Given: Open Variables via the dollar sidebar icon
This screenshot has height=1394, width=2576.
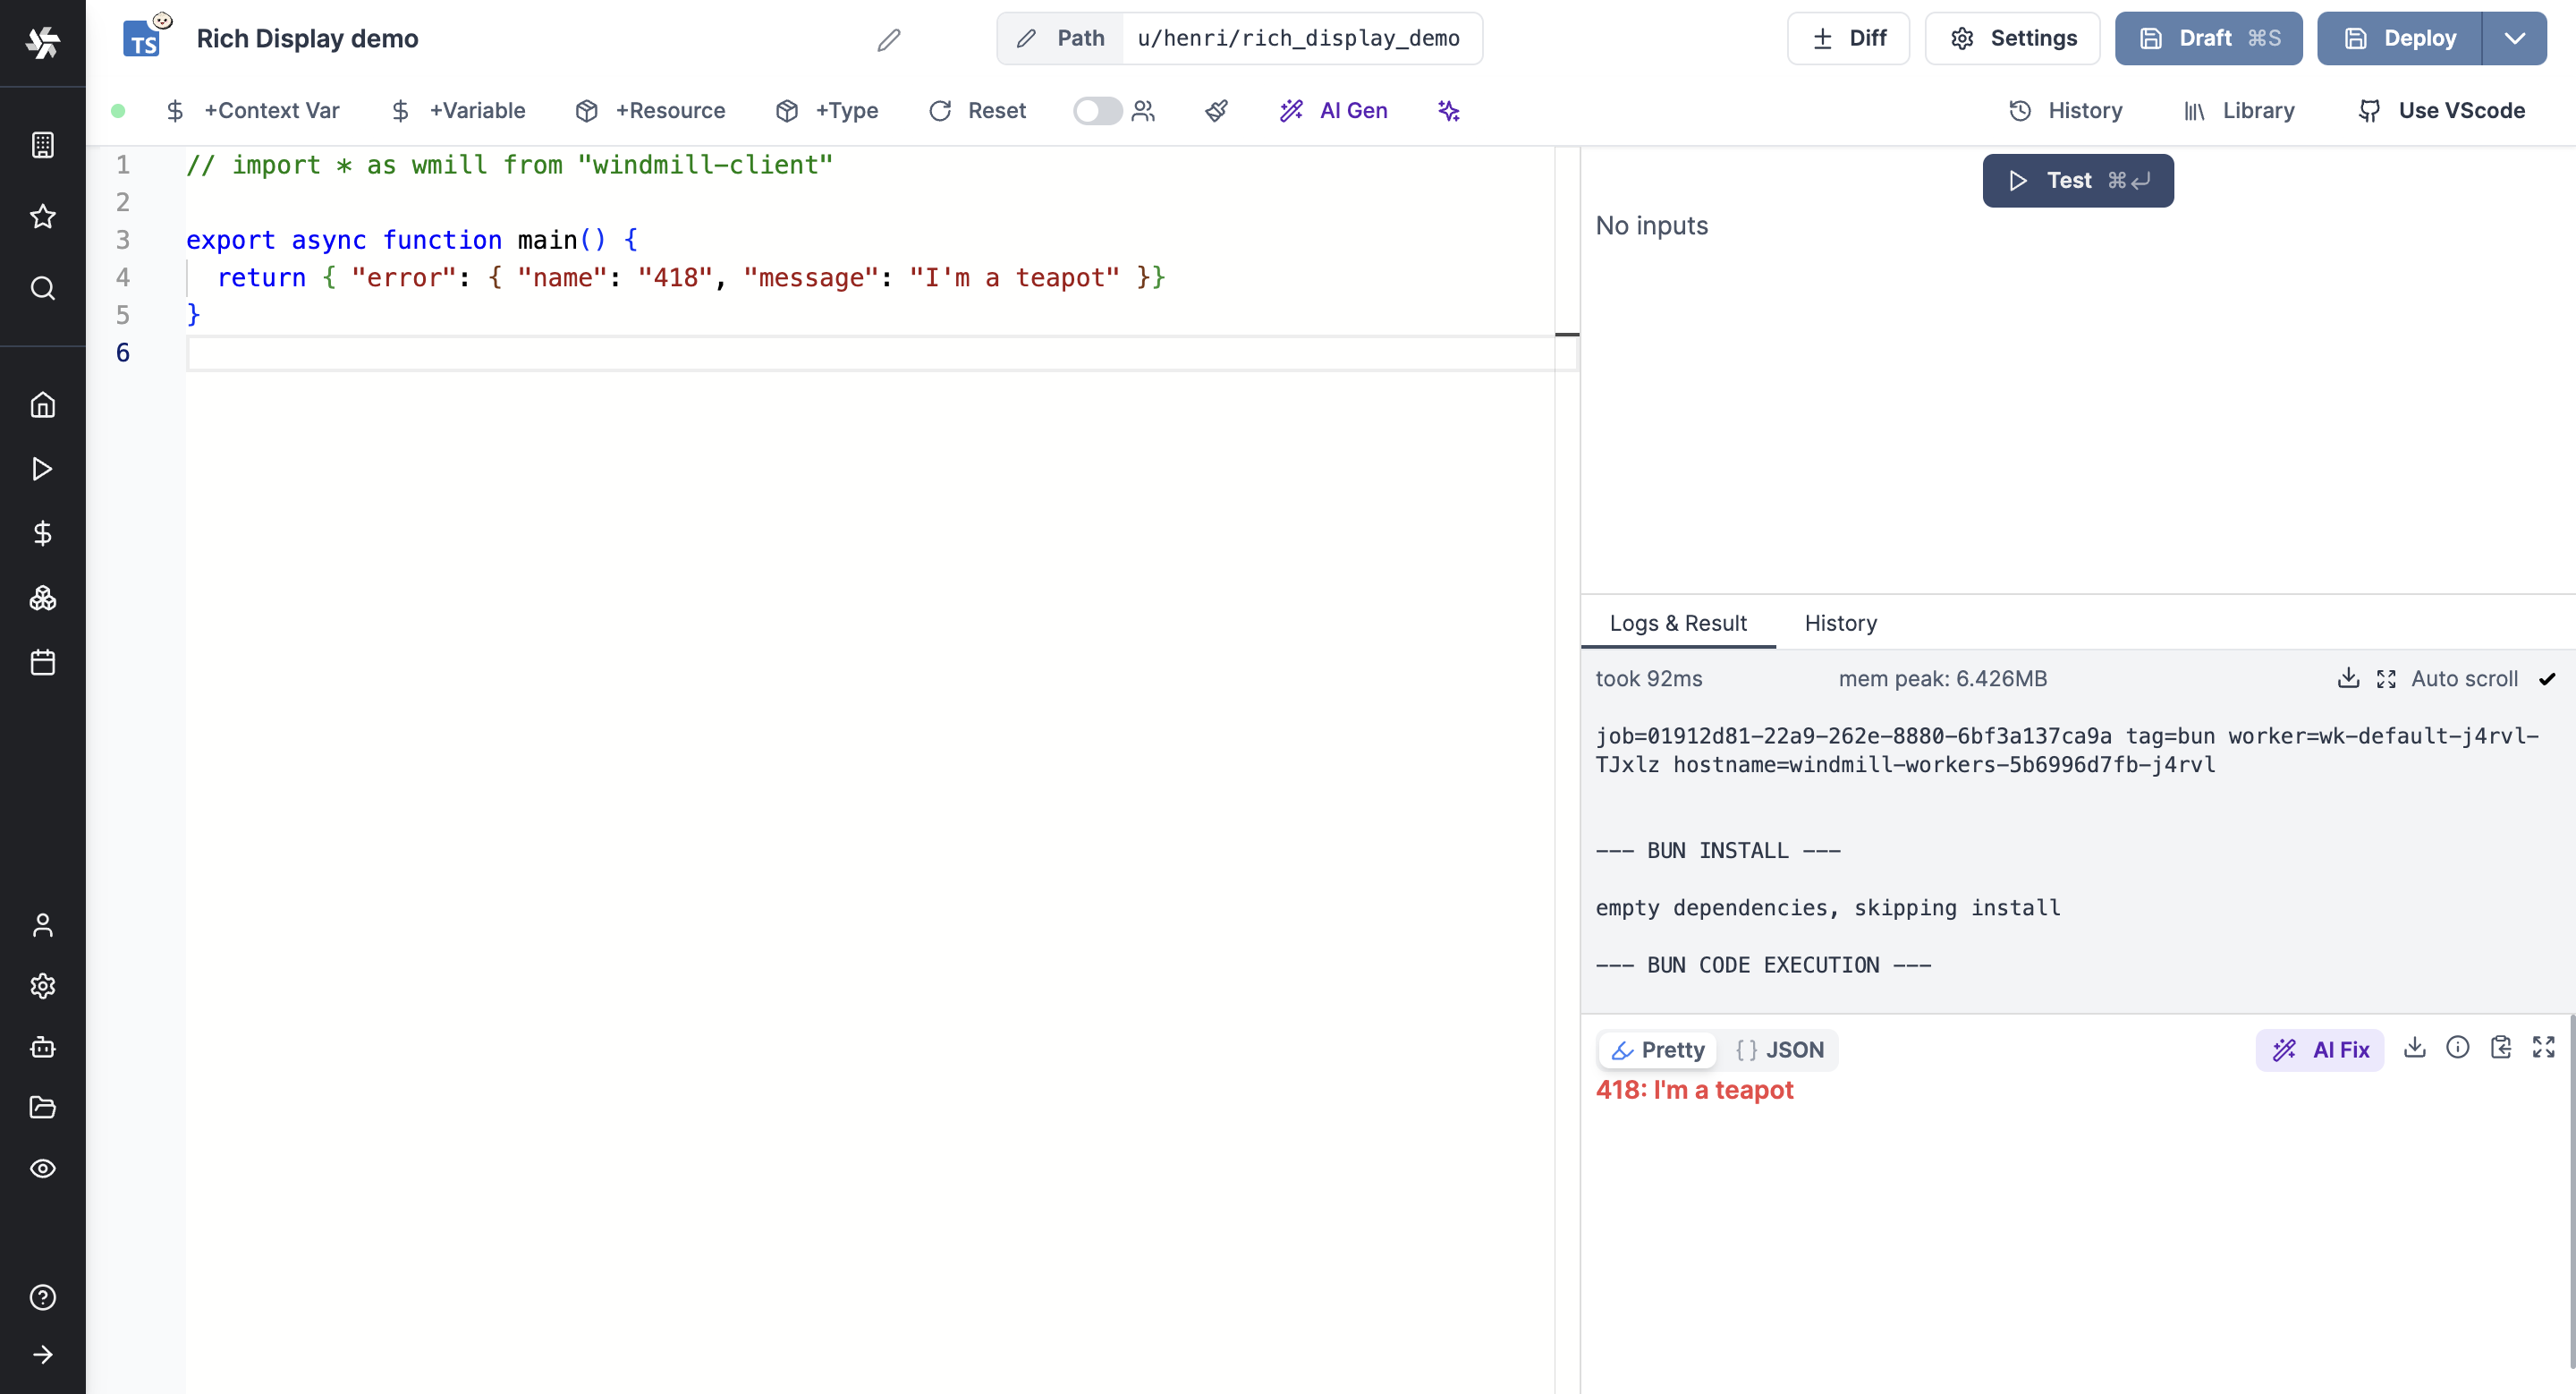Looking at the screenshot, I should pos(42,533).
